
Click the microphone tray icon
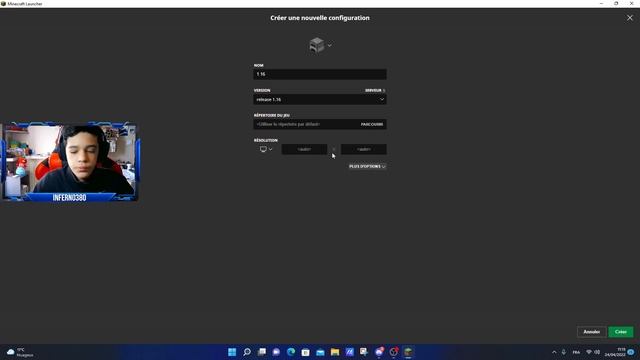coord(564,352)
